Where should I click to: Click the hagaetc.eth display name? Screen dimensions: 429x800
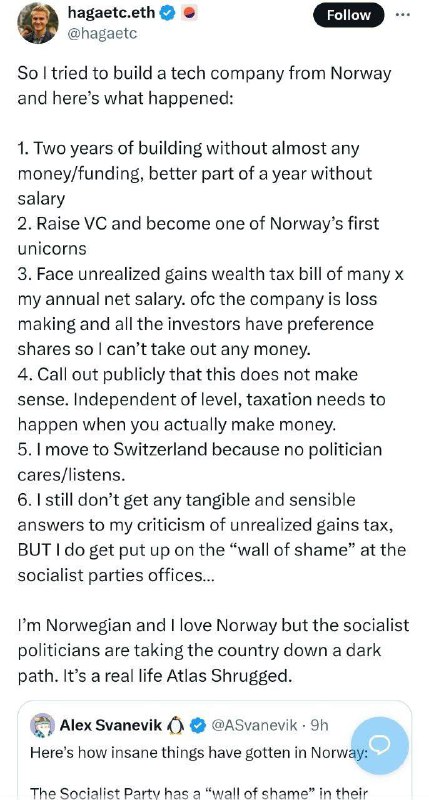pos(111,13)
